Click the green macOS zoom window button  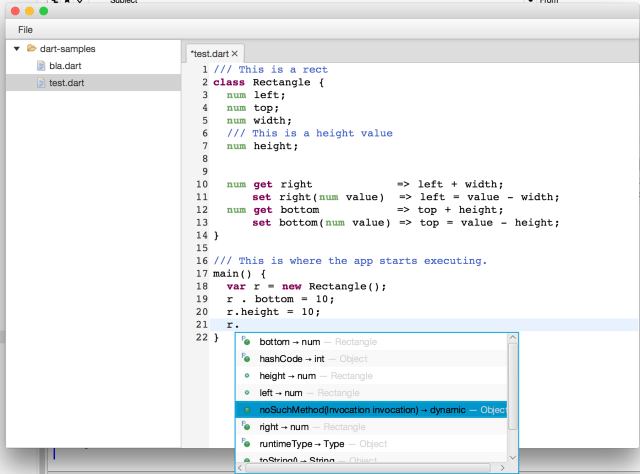44,10
